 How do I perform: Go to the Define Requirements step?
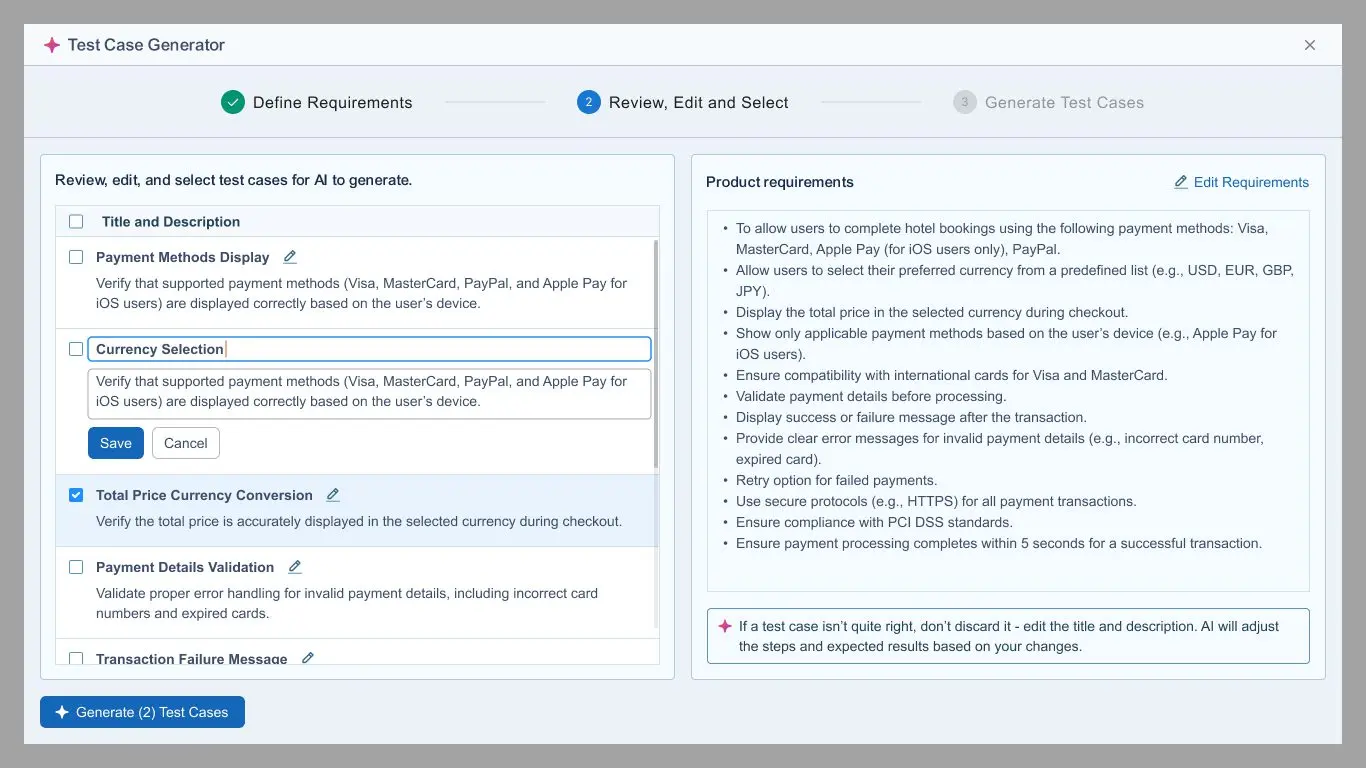[317, 102]
